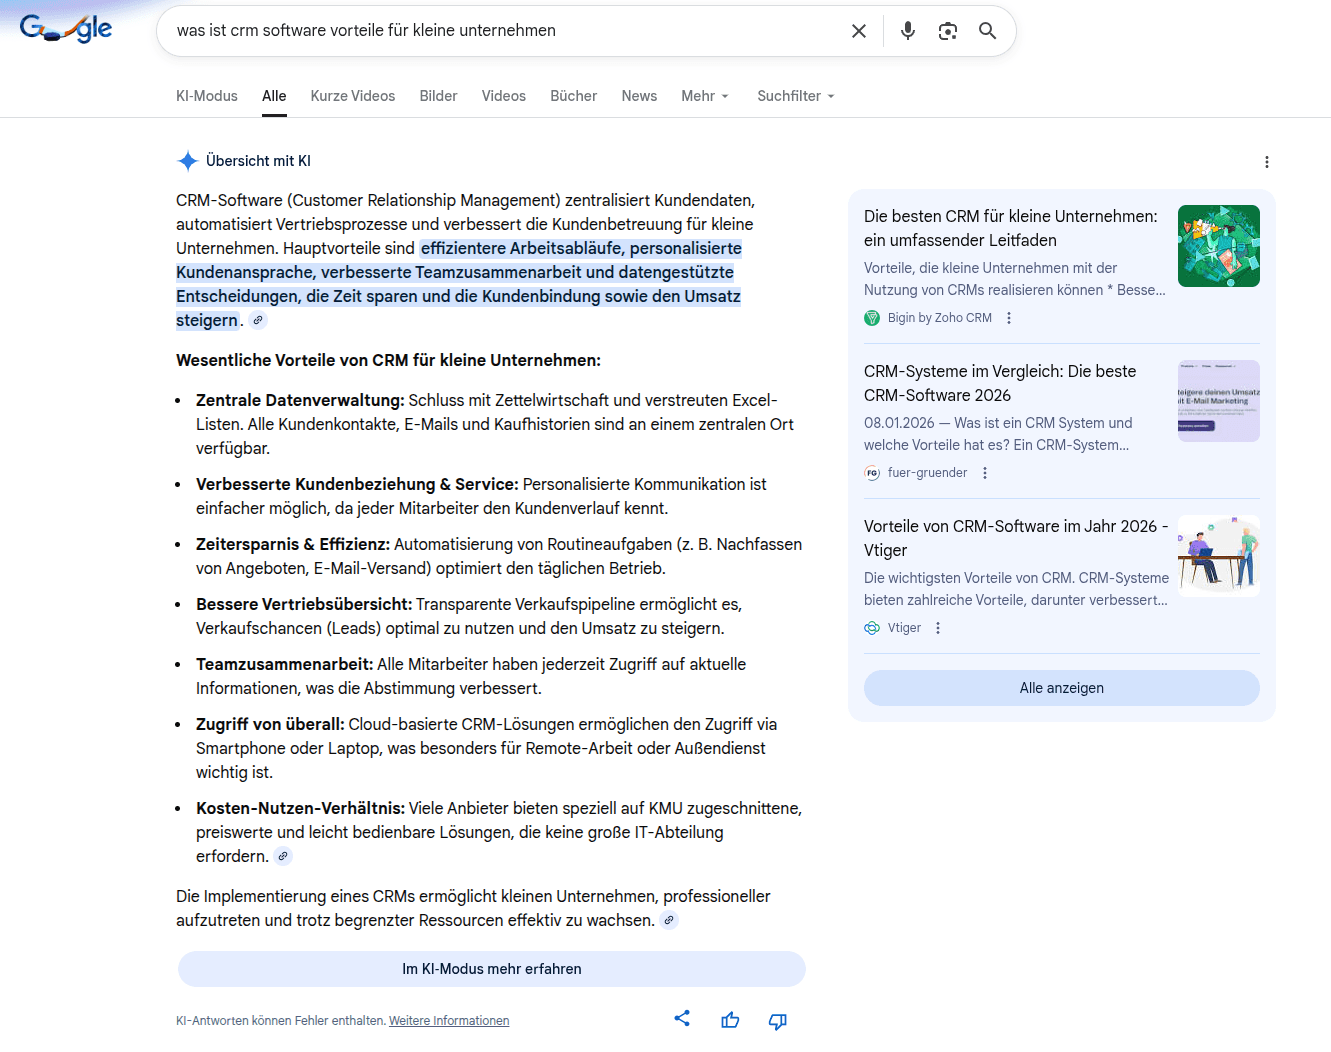Open the three-dot menu next to Vtiger

(x=937, y=627)
